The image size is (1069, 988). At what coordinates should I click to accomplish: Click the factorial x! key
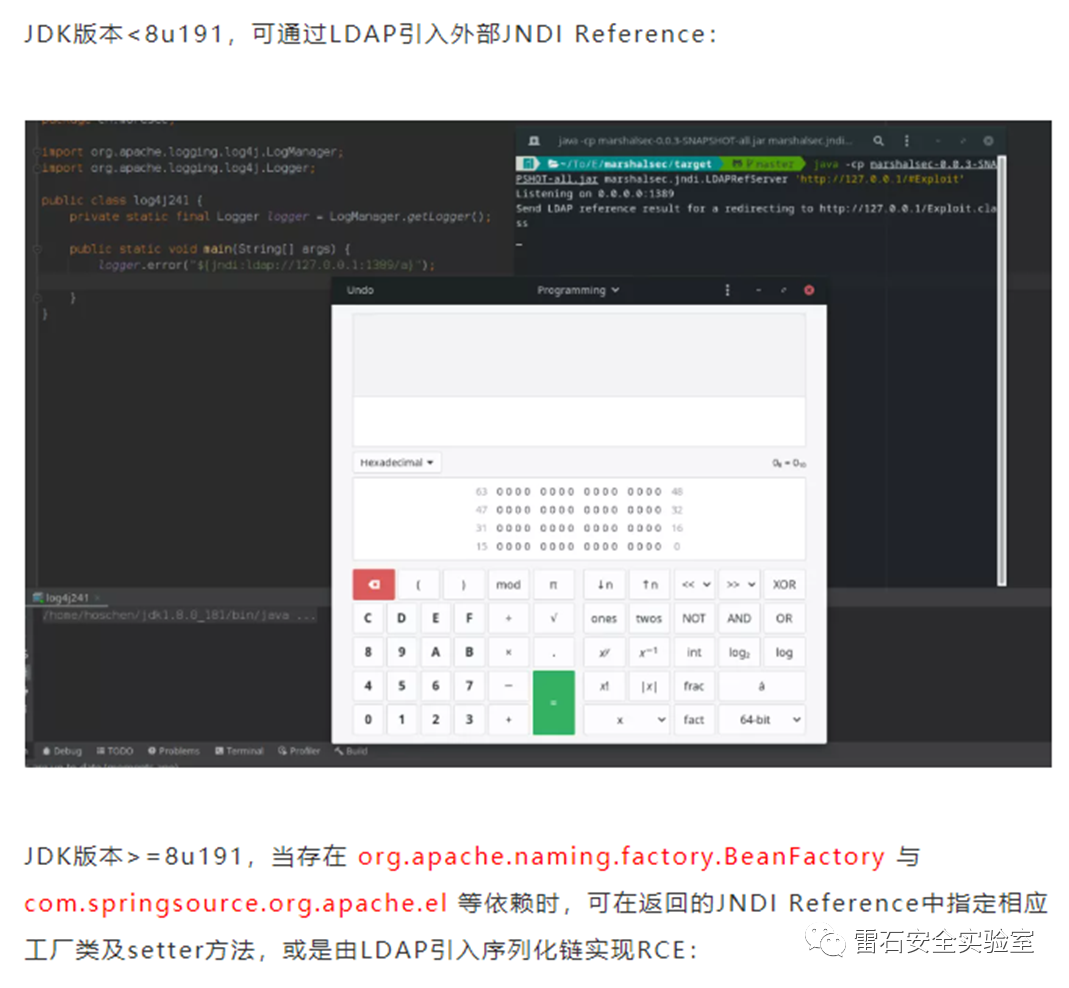tap(604, 686)
